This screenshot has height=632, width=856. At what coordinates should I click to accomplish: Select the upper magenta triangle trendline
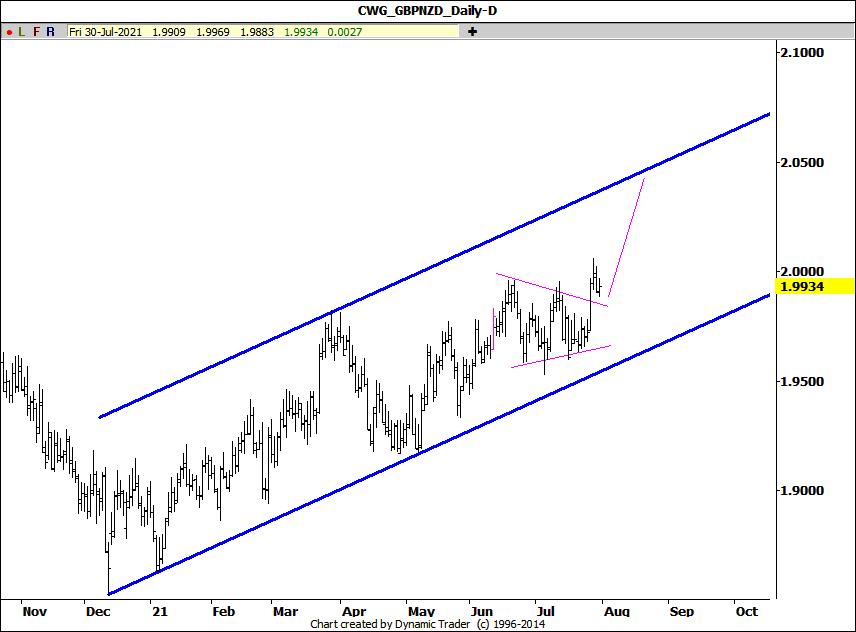[x=552, y=290]
